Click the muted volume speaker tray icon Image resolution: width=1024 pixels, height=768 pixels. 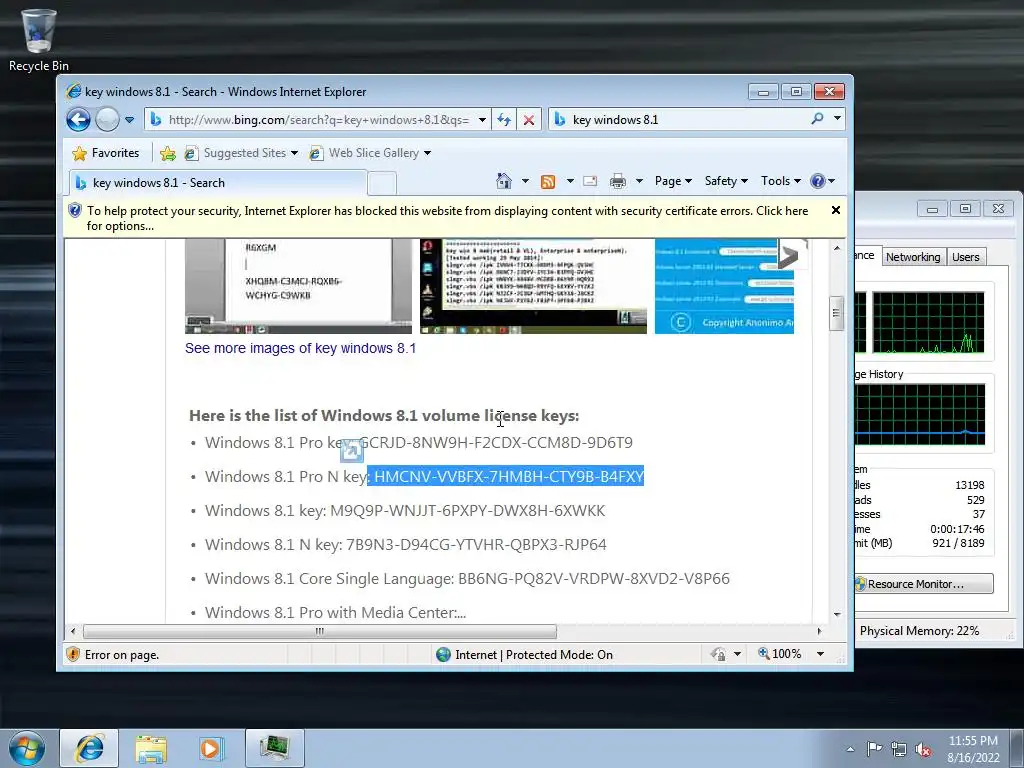pyautogui.click(x=923, y=750)
